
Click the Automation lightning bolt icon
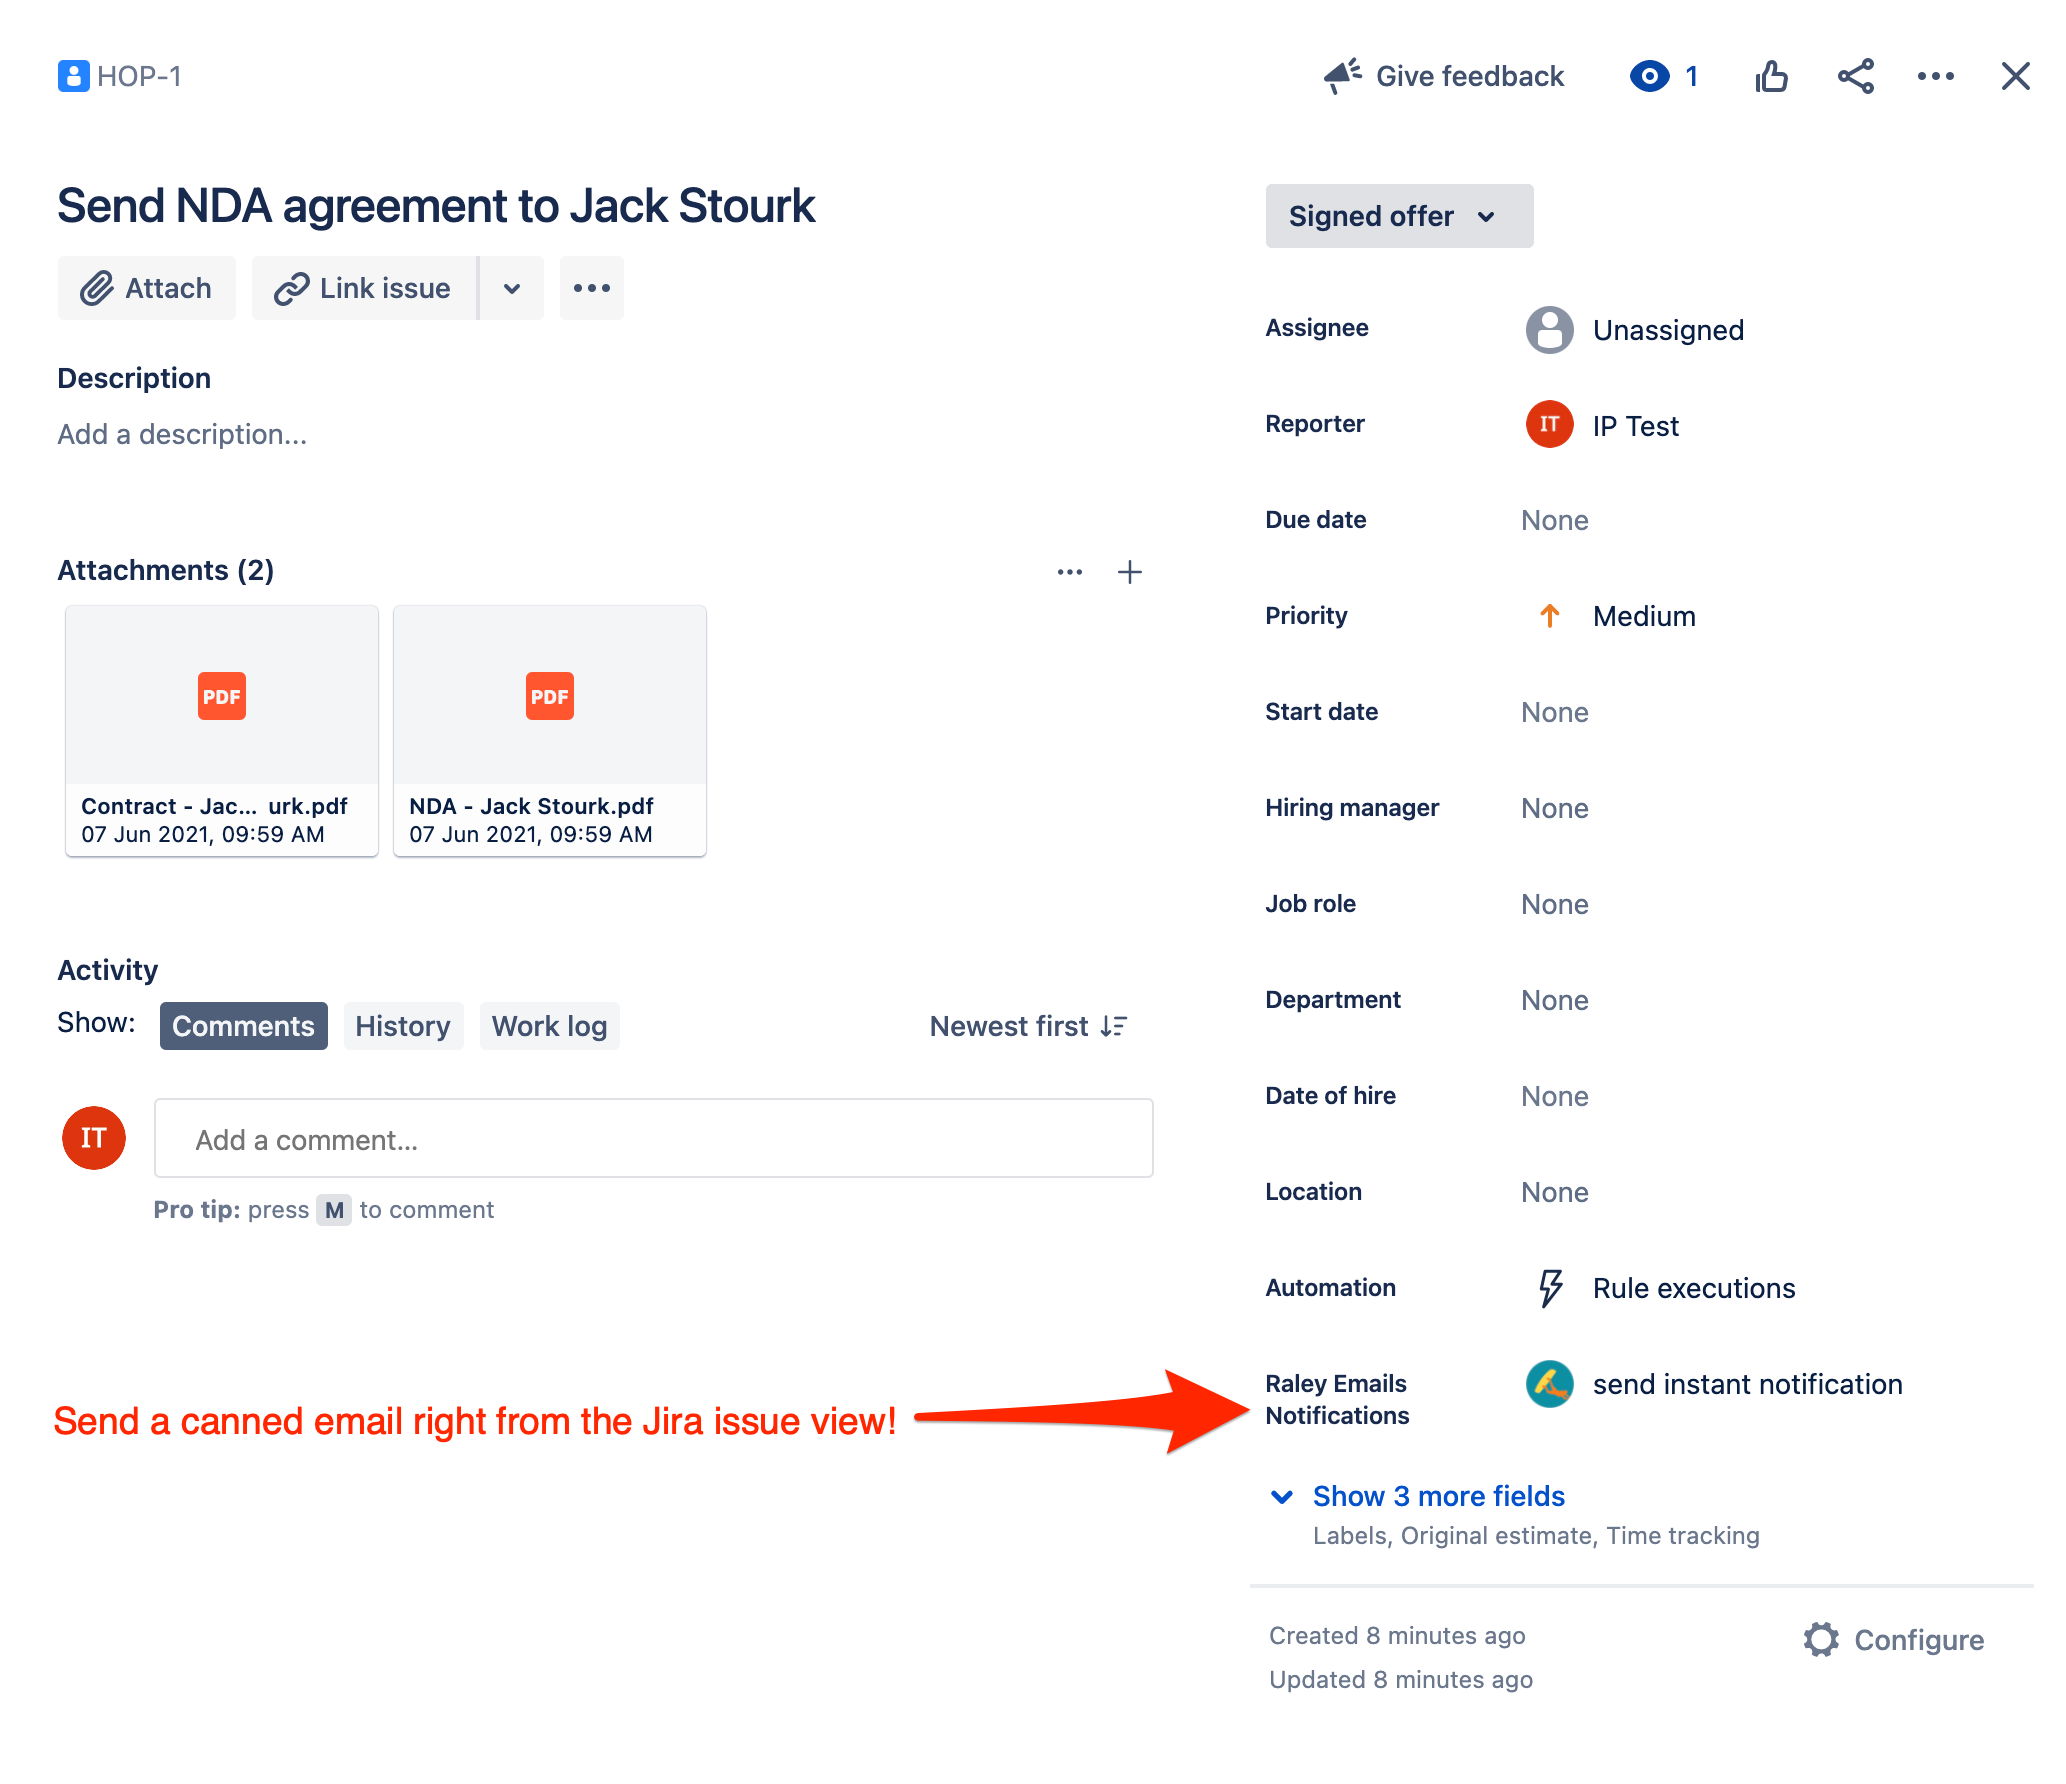point(1549,1288)
